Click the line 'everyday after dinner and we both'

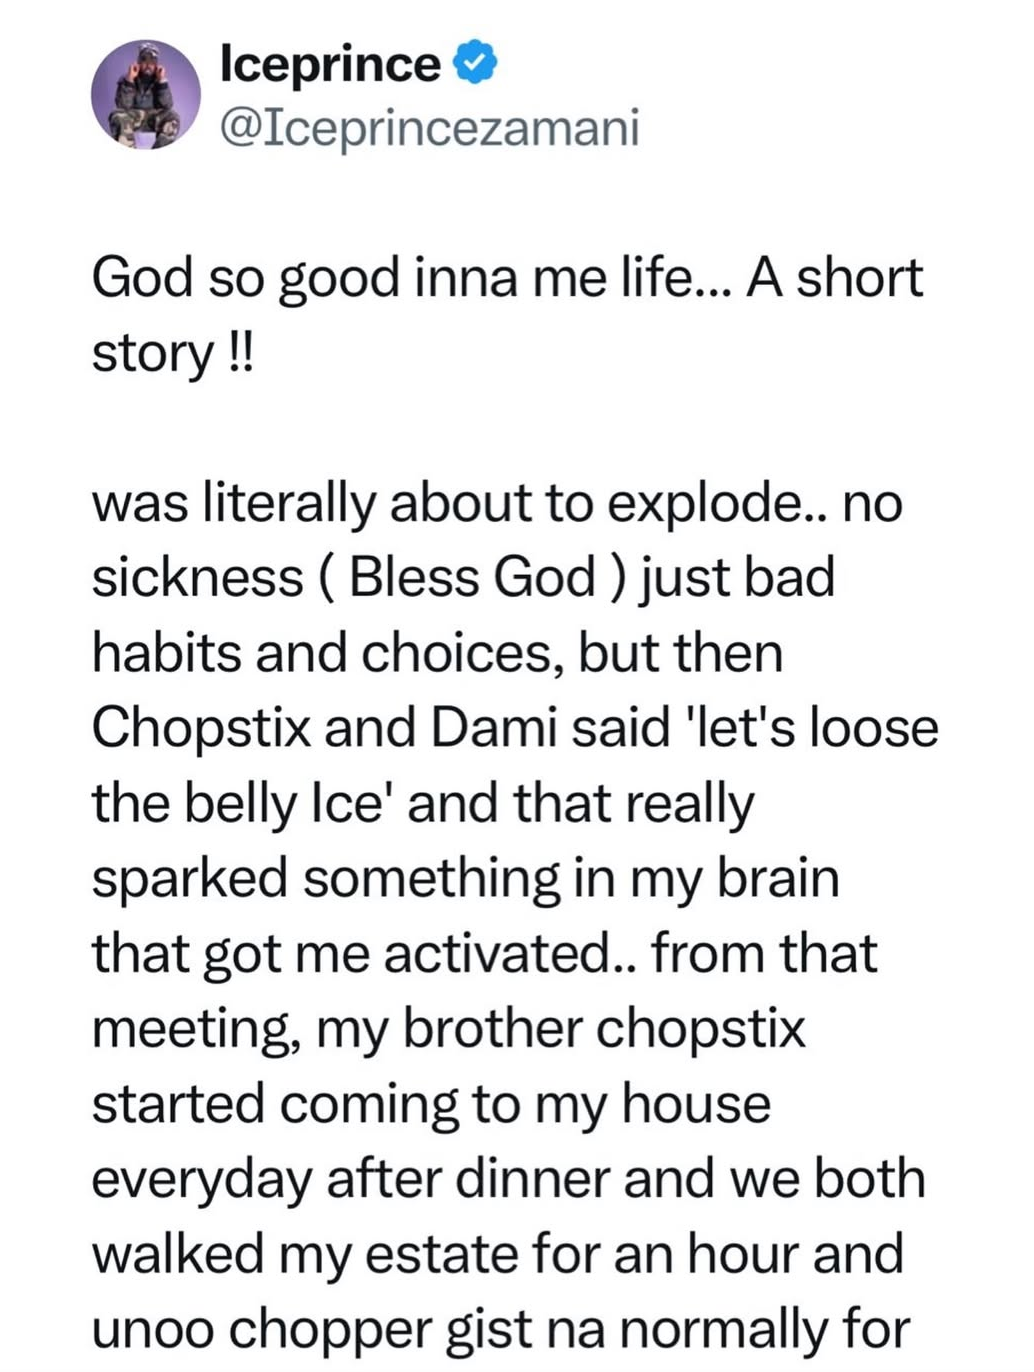(x=508, y=1179)
